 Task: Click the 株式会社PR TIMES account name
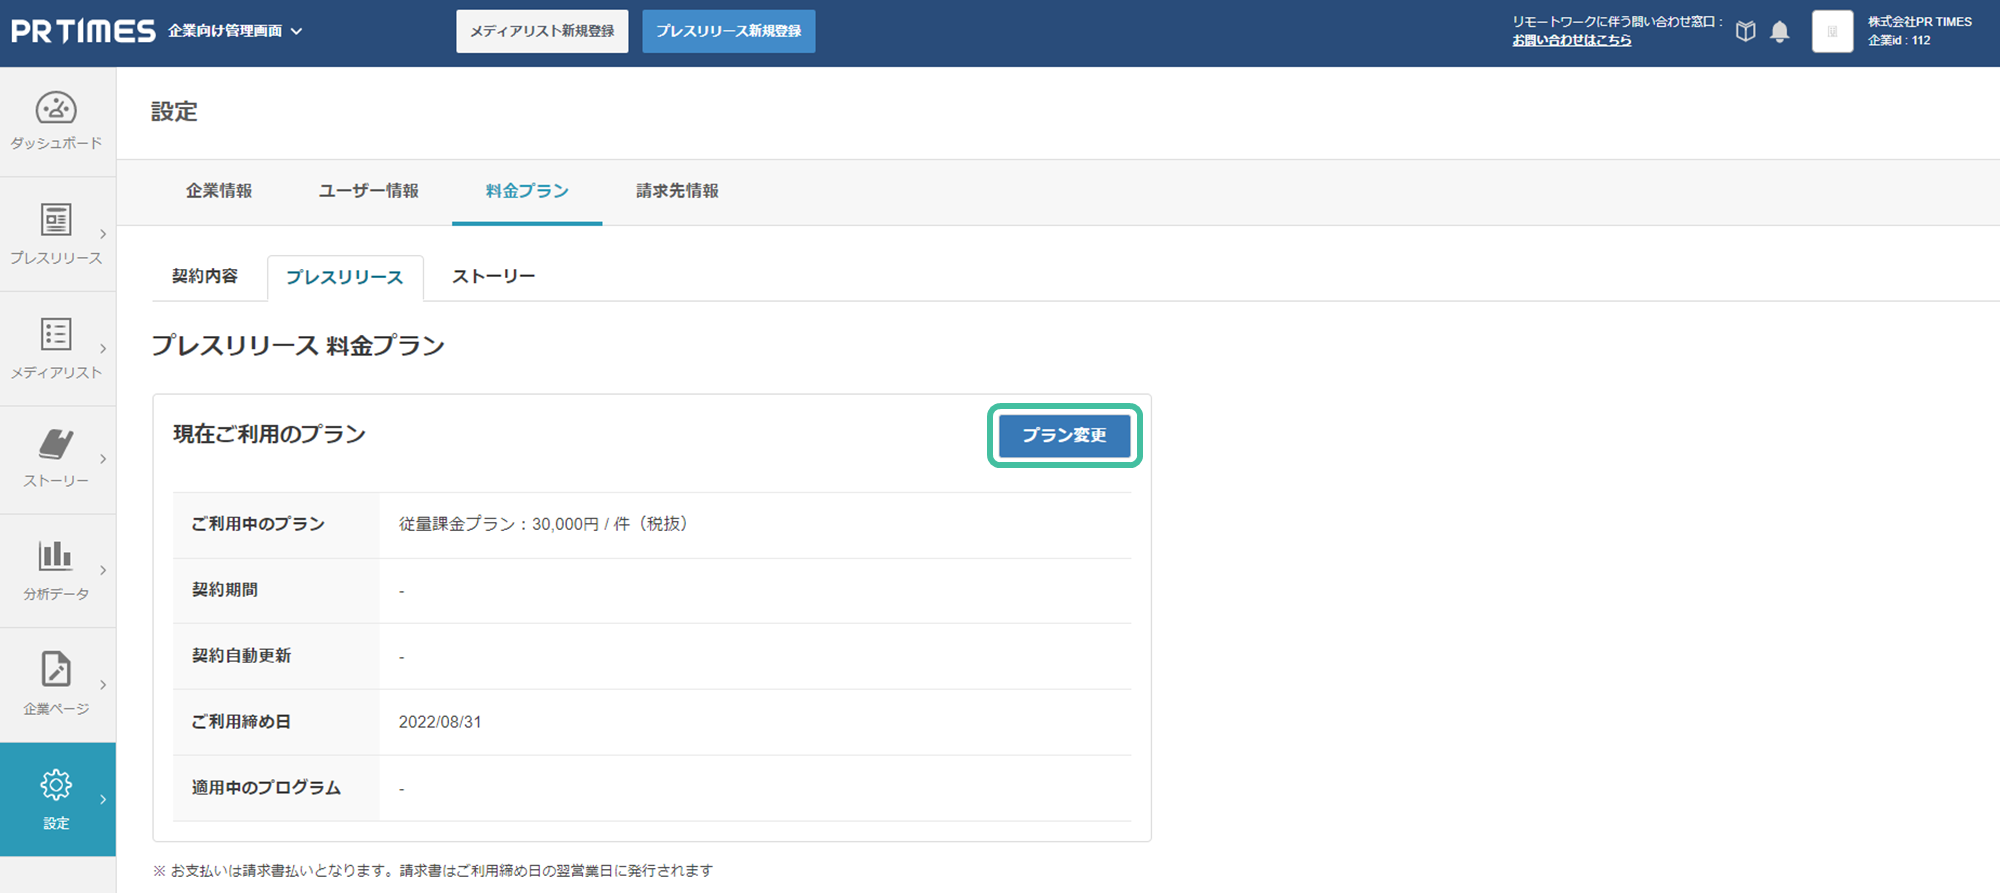1920,21
